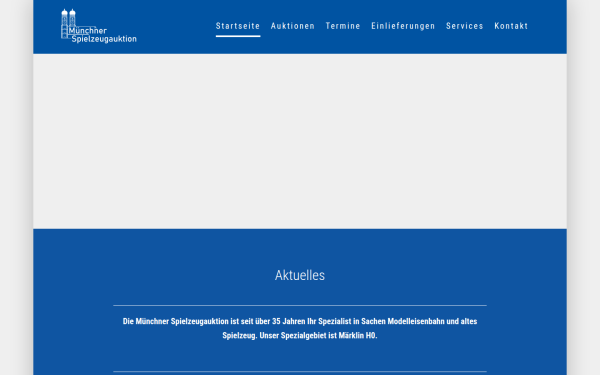Open the Services menu item
Image resolution: width=600 pixels, height=375 pixels.
(465, 26)
